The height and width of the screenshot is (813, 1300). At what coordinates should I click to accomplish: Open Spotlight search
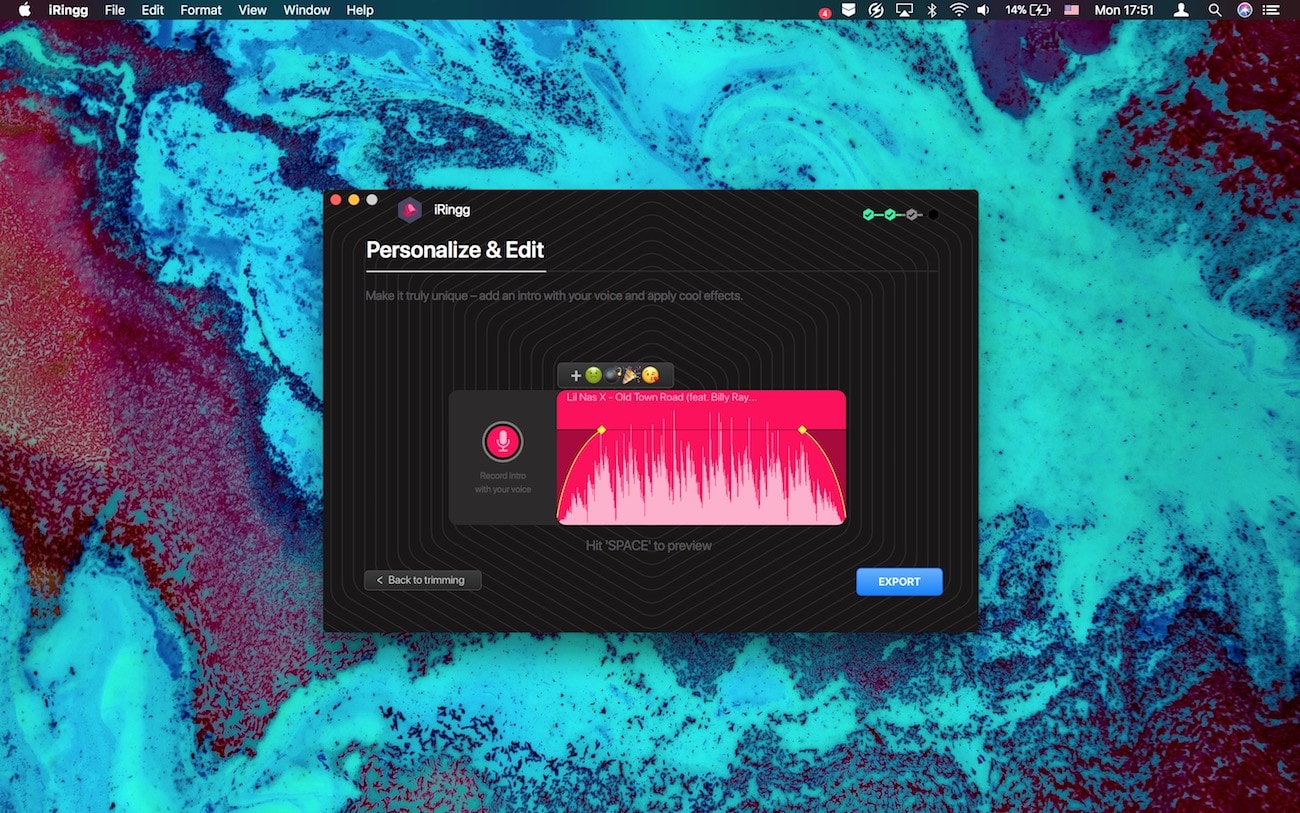tap(1215, 10)
